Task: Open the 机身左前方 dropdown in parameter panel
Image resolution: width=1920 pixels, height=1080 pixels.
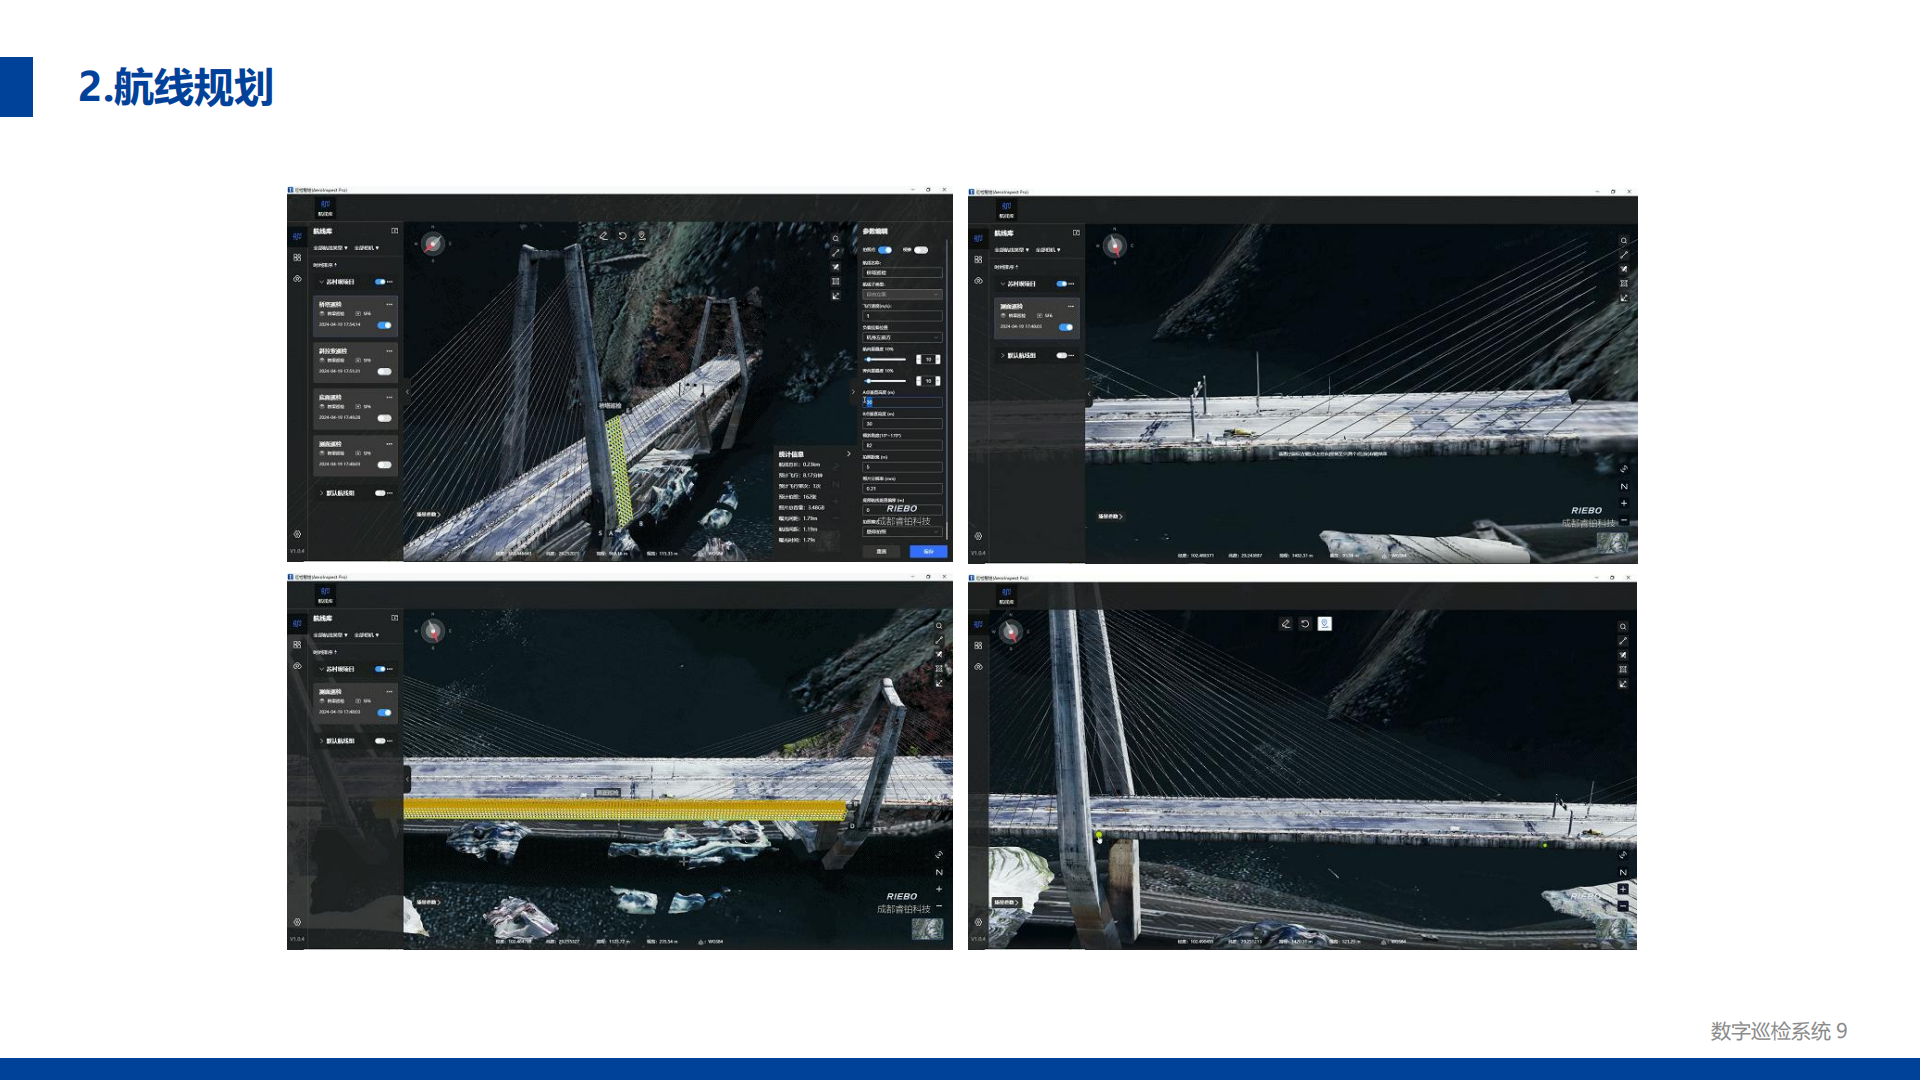Action: click(x=902, y=338)
